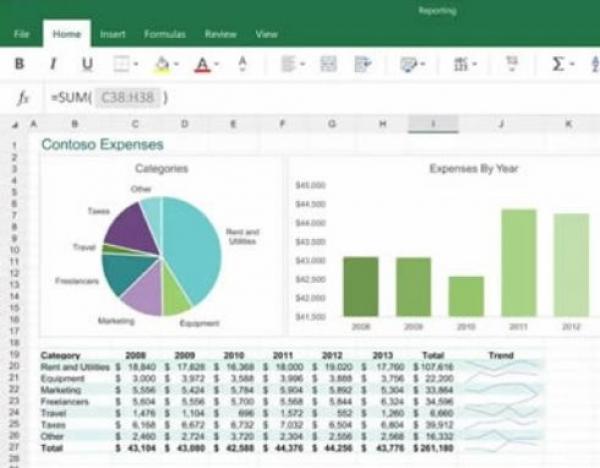Screen dimensions: 600x468
Task: Click the Category header cell
Action: tap(60, 355)
